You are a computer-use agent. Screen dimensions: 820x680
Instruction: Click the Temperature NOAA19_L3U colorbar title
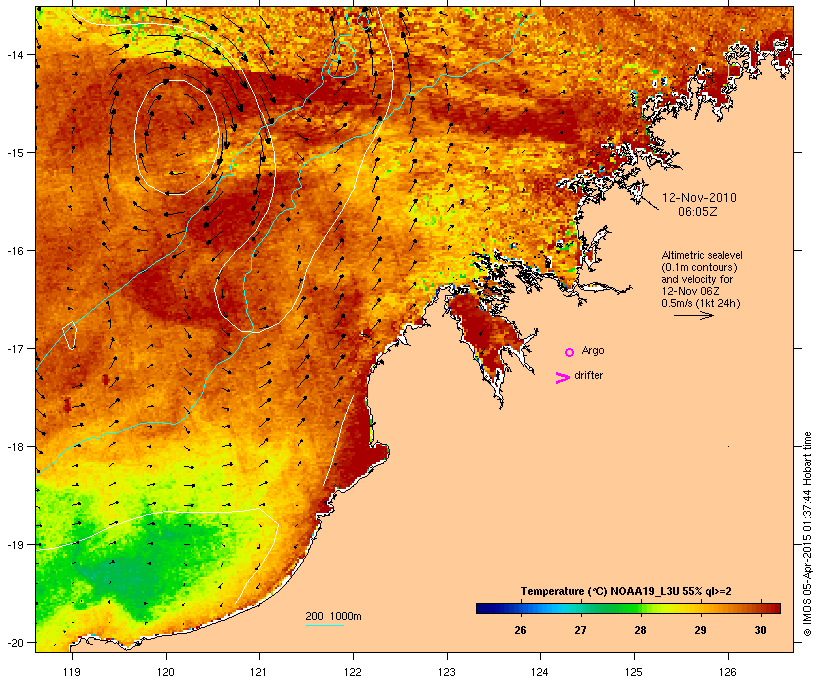pyautogui.click(x=626, y=591)
